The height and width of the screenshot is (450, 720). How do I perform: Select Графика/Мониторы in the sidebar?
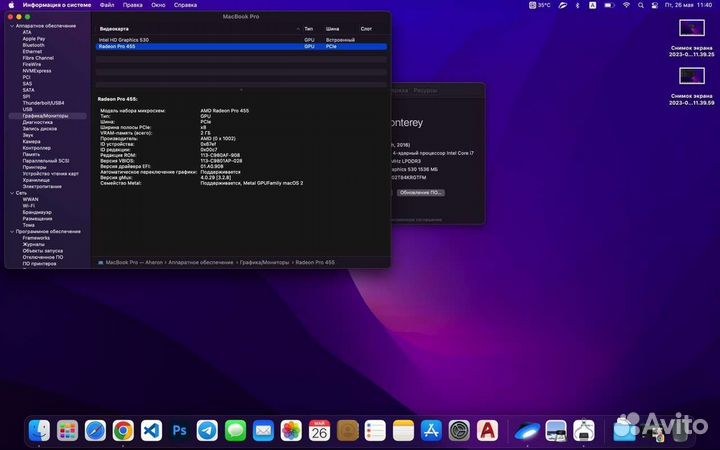pos(47,116)
